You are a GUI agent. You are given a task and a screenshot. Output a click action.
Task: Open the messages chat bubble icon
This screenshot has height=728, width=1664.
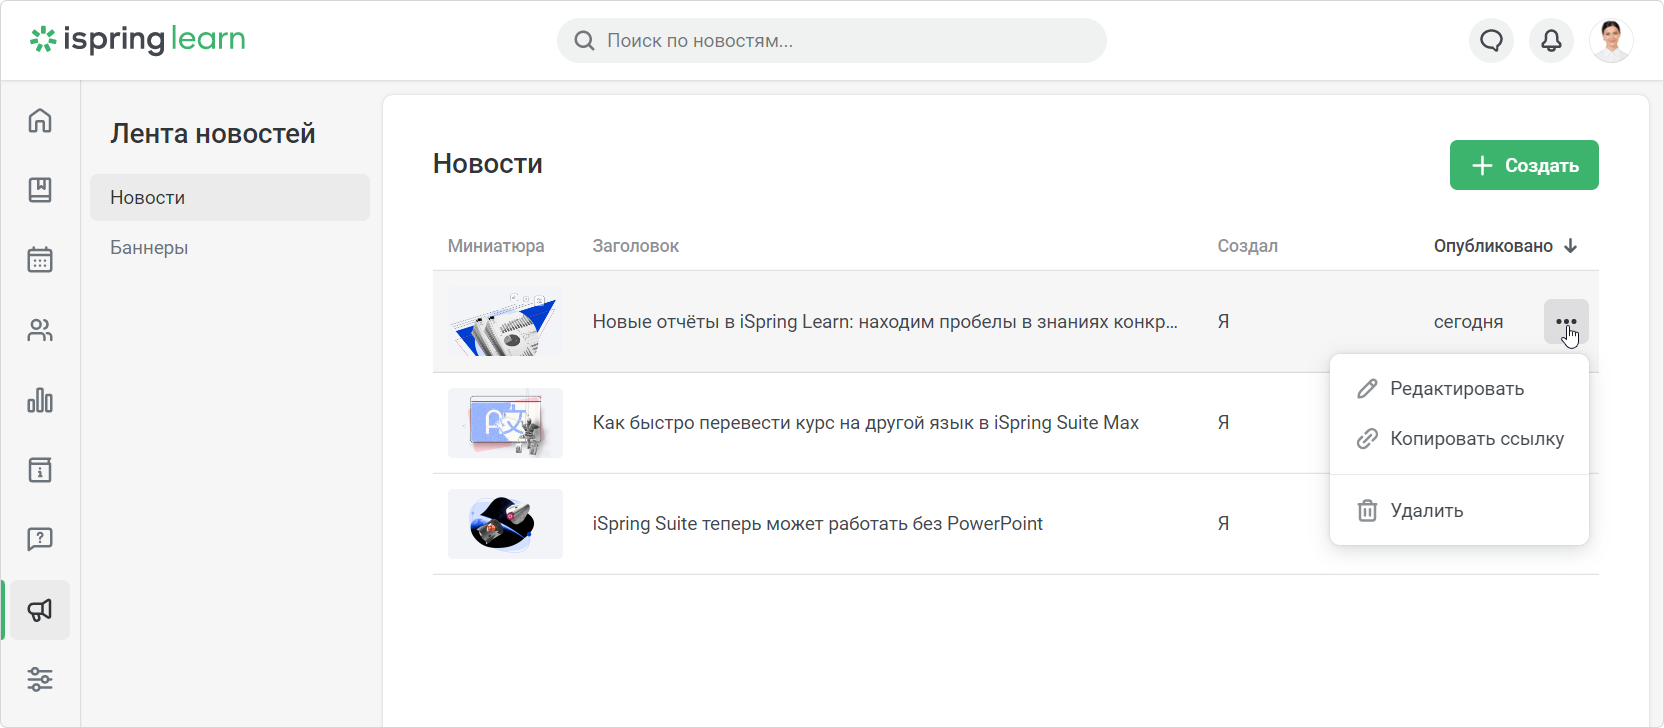tap(1491, 41)
